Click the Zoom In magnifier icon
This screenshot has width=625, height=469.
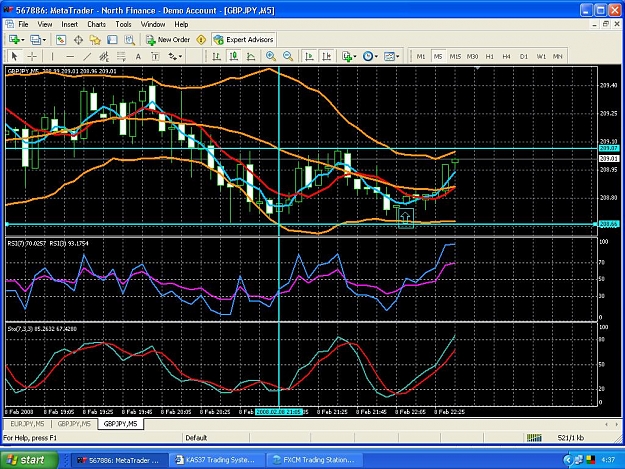click(x=271, y=56)
